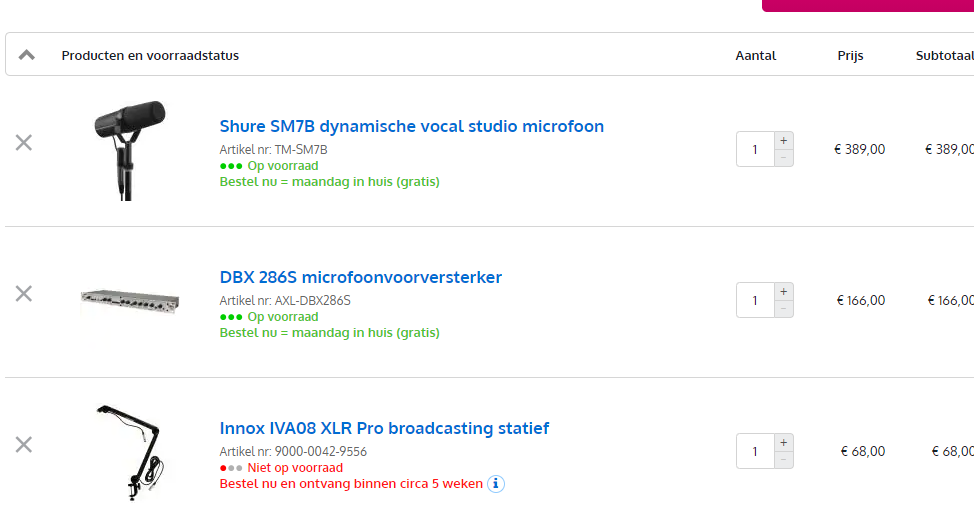Screen dimensions: 974x524
Task: Increase Shure SM7B quantity with plus
Action: (x=783, y=141)
